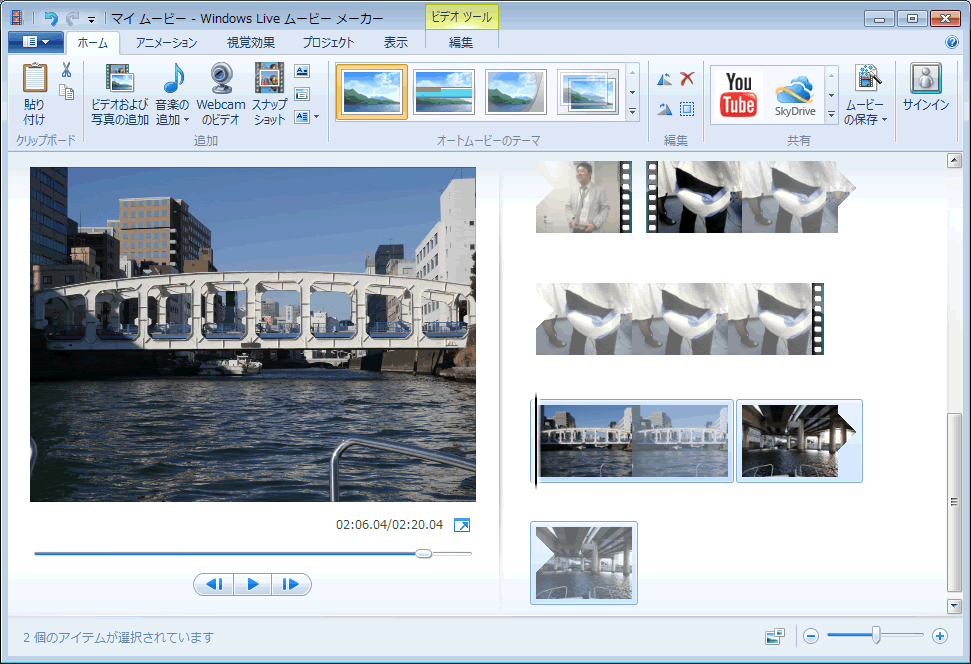The image size is (971, 664).
Task: Select the first (default) AutoMovie theme
Action: point(372,92)
